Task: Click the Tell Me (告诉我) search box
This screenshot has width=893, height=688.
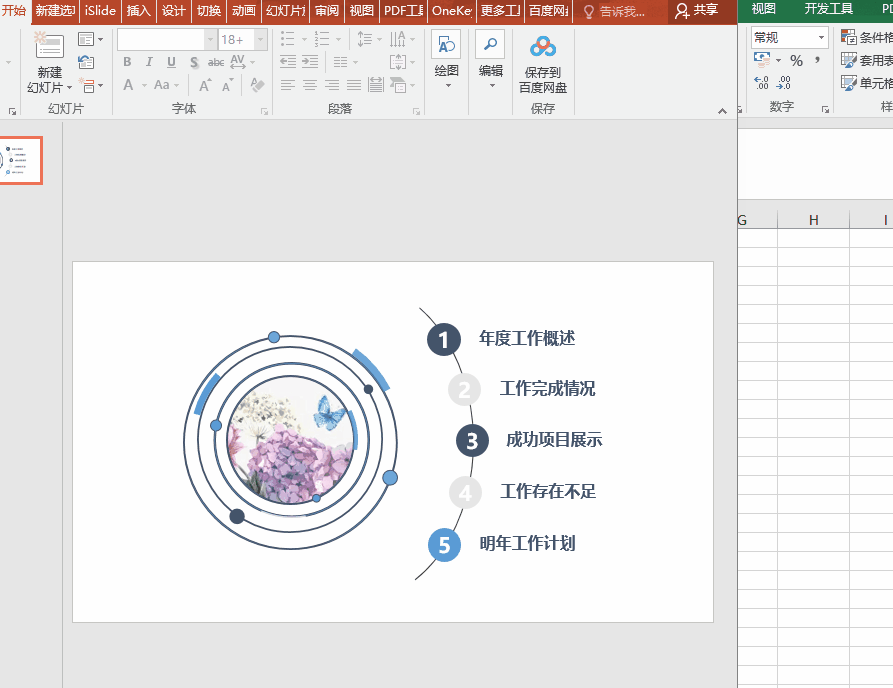Action: click(614, 11)
